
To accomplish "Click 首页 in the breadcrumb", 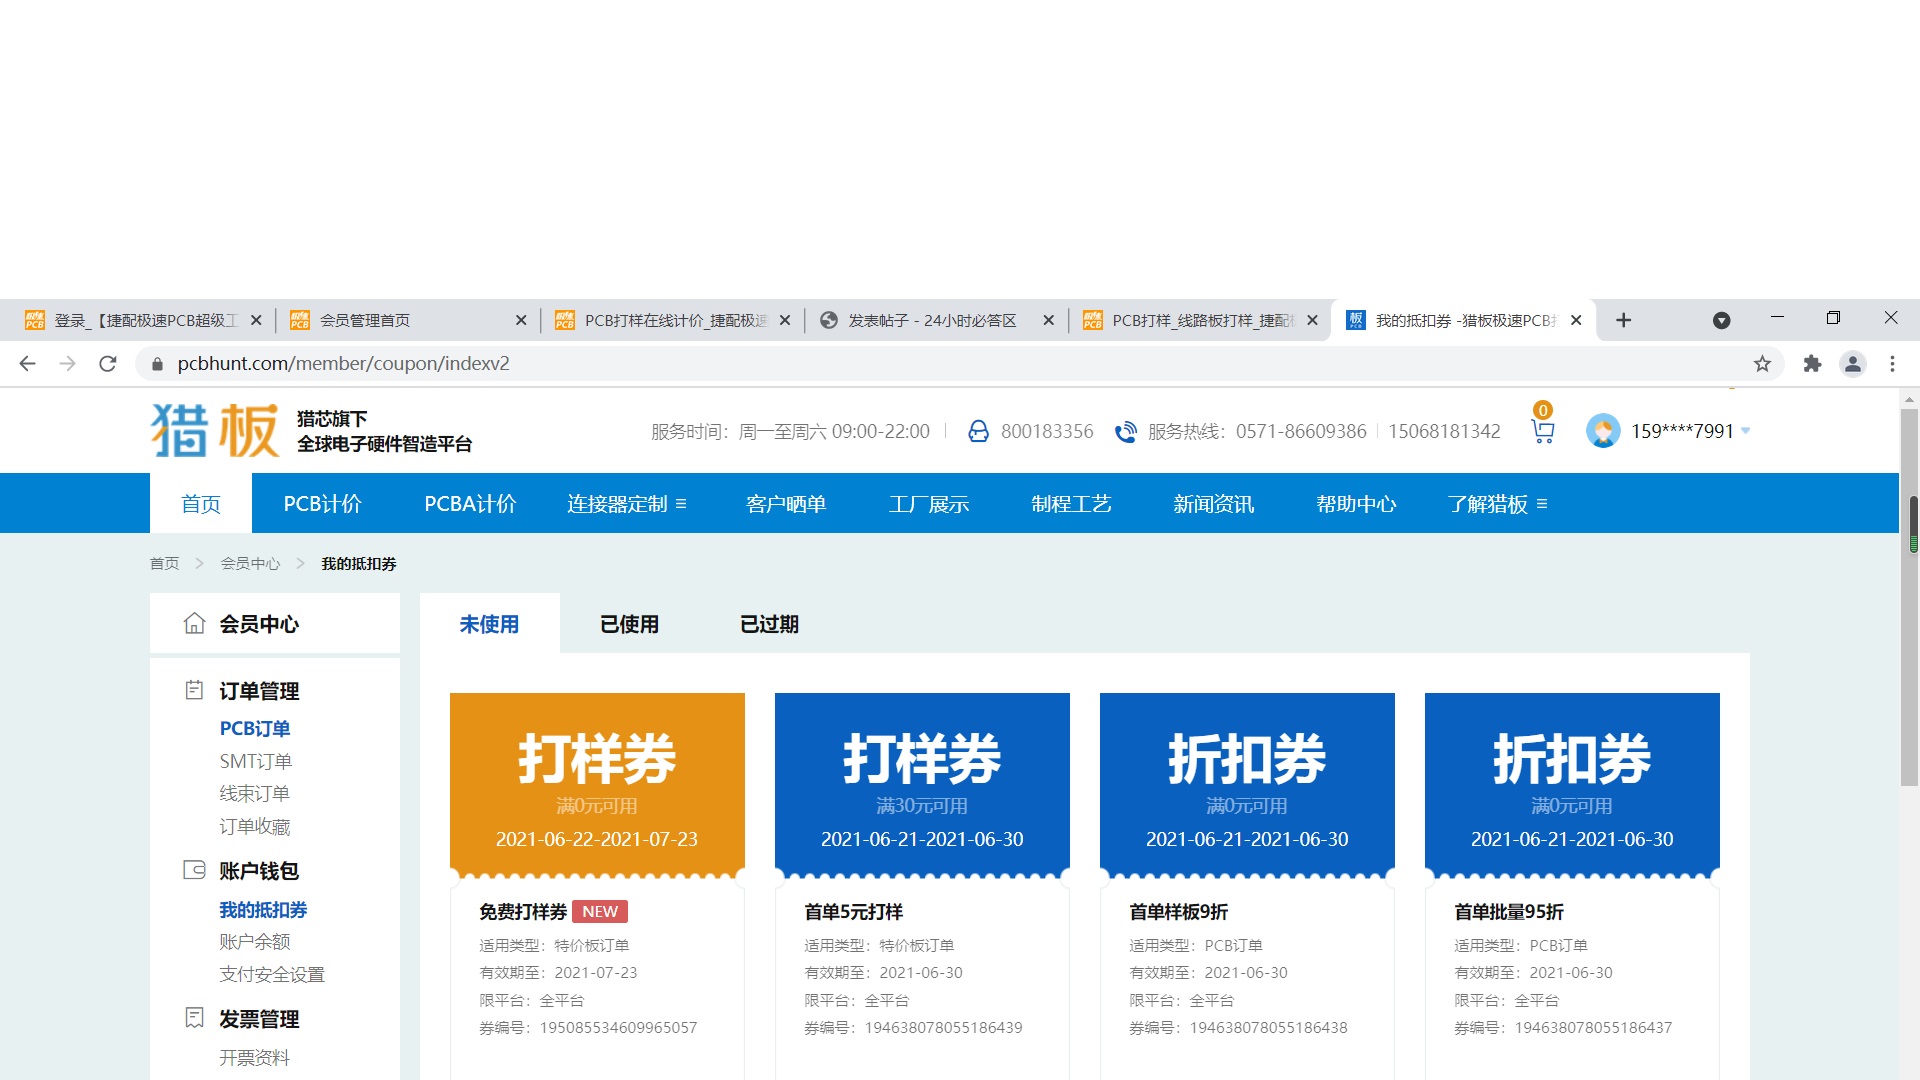I will click(x=165, y=564).
